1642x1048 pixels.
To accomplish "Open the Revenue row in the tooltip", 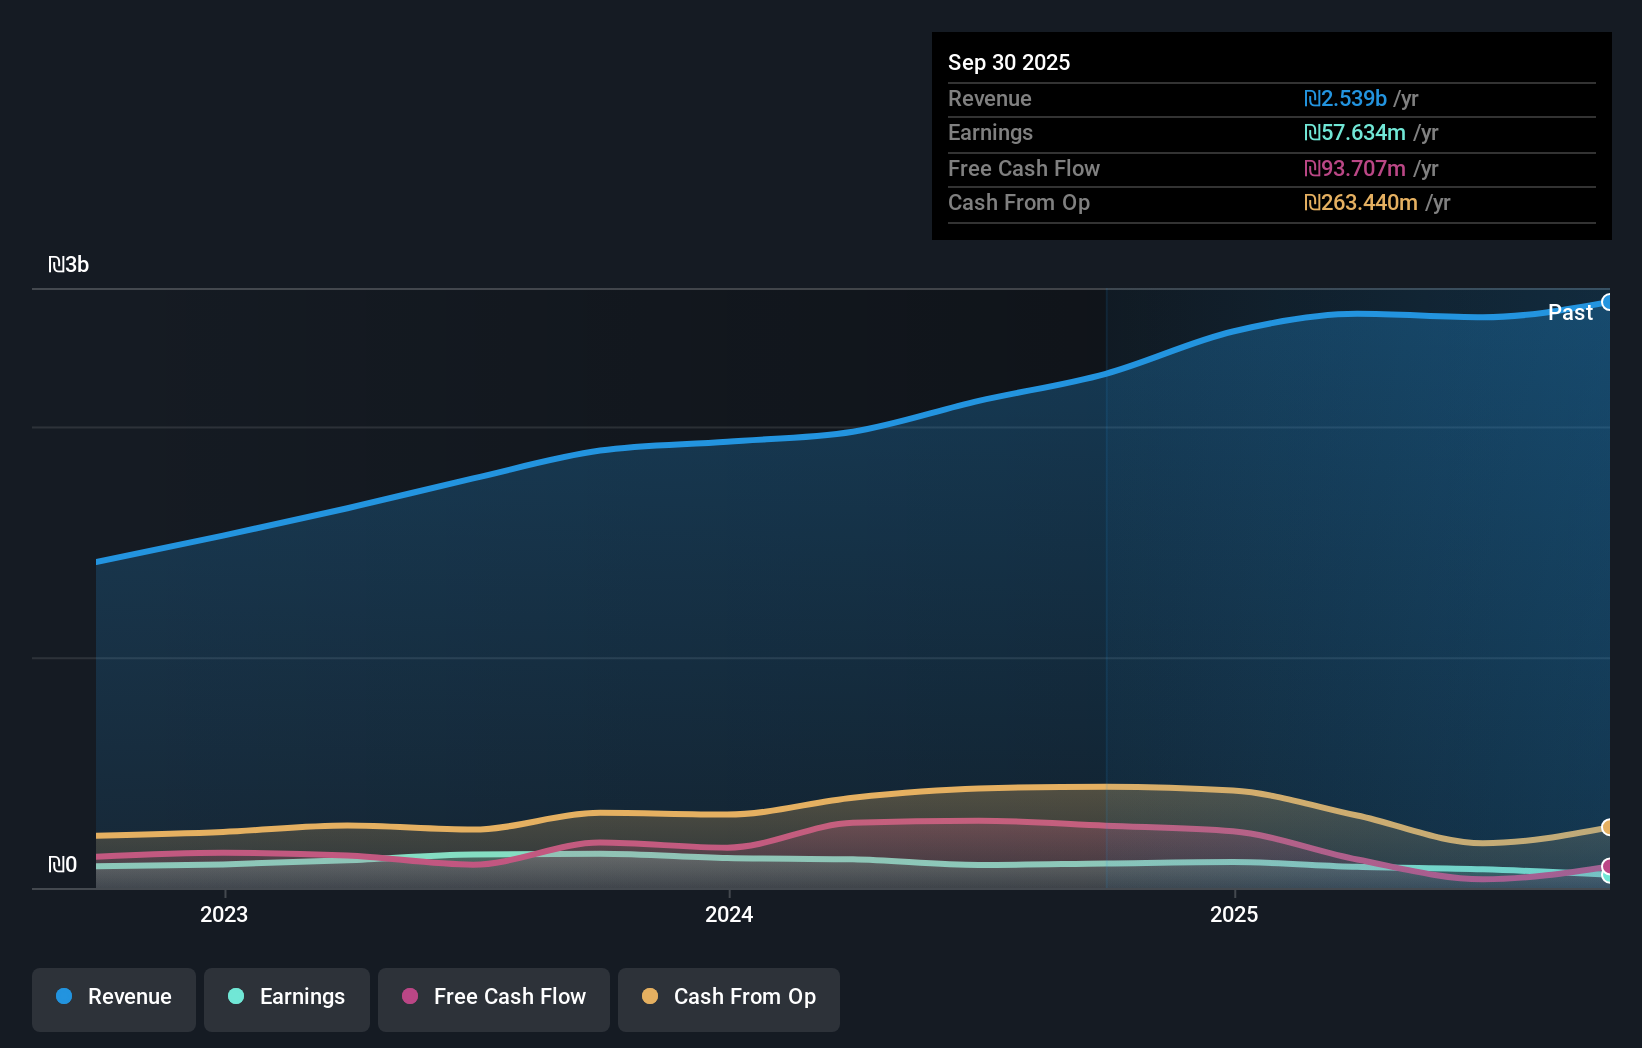I will coord(1271,98).
